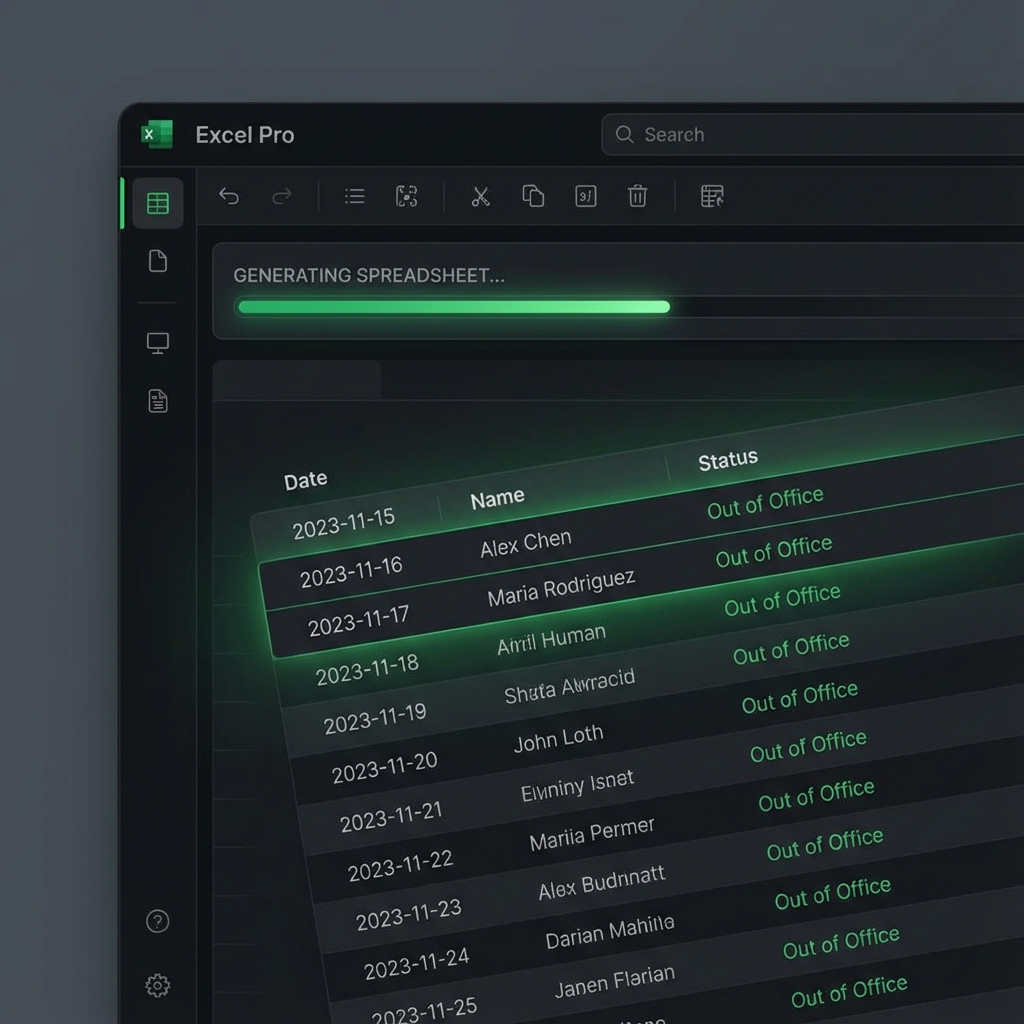Click the Cut scissors icon in the toolbar

[x=479, y=196]
